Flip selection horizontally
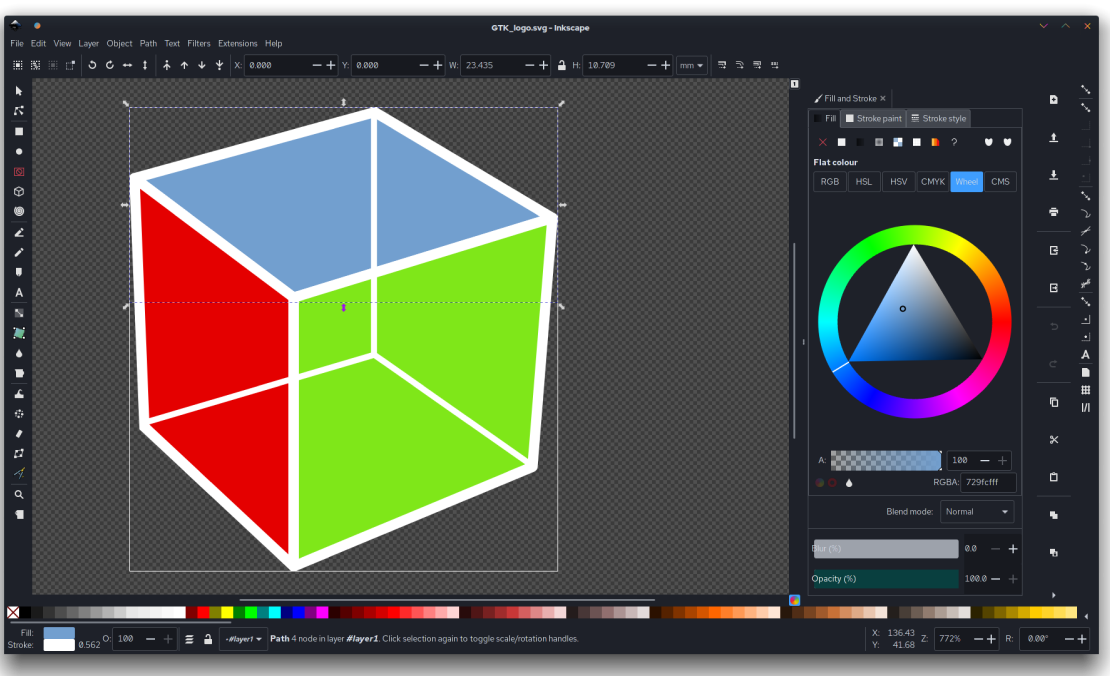The width and height of the screenshot is (1110, 676). pos(127,65)
